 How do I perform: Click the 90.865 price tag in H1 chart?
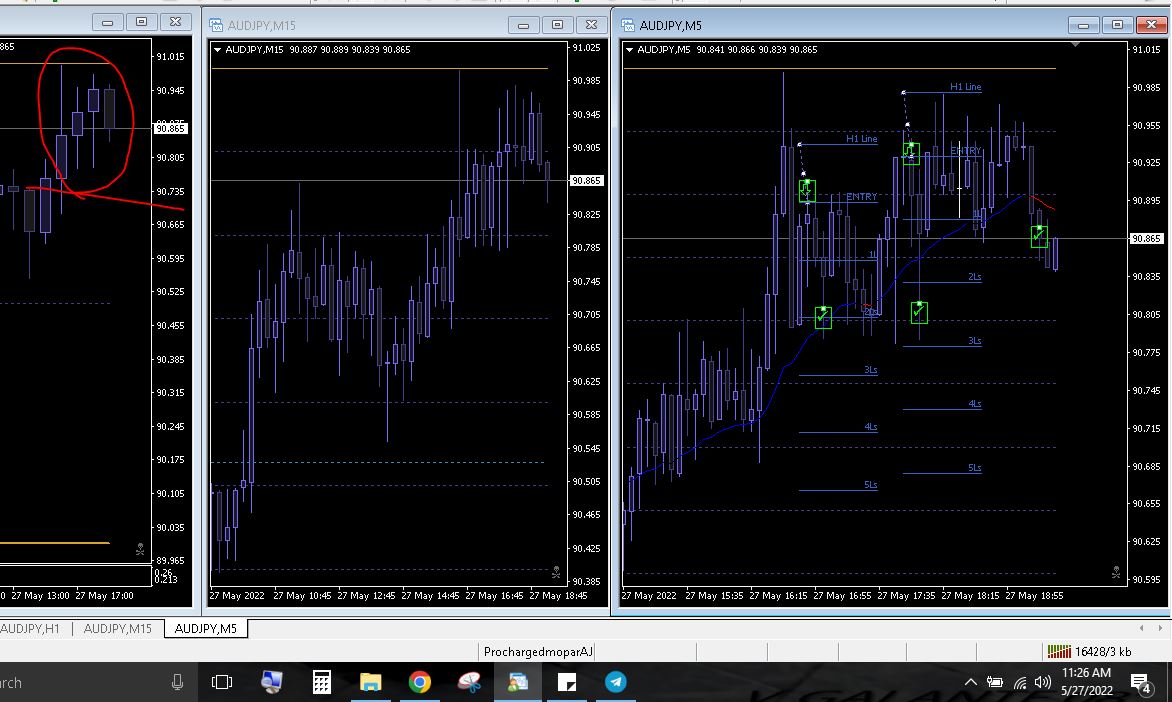pos(170,129)
